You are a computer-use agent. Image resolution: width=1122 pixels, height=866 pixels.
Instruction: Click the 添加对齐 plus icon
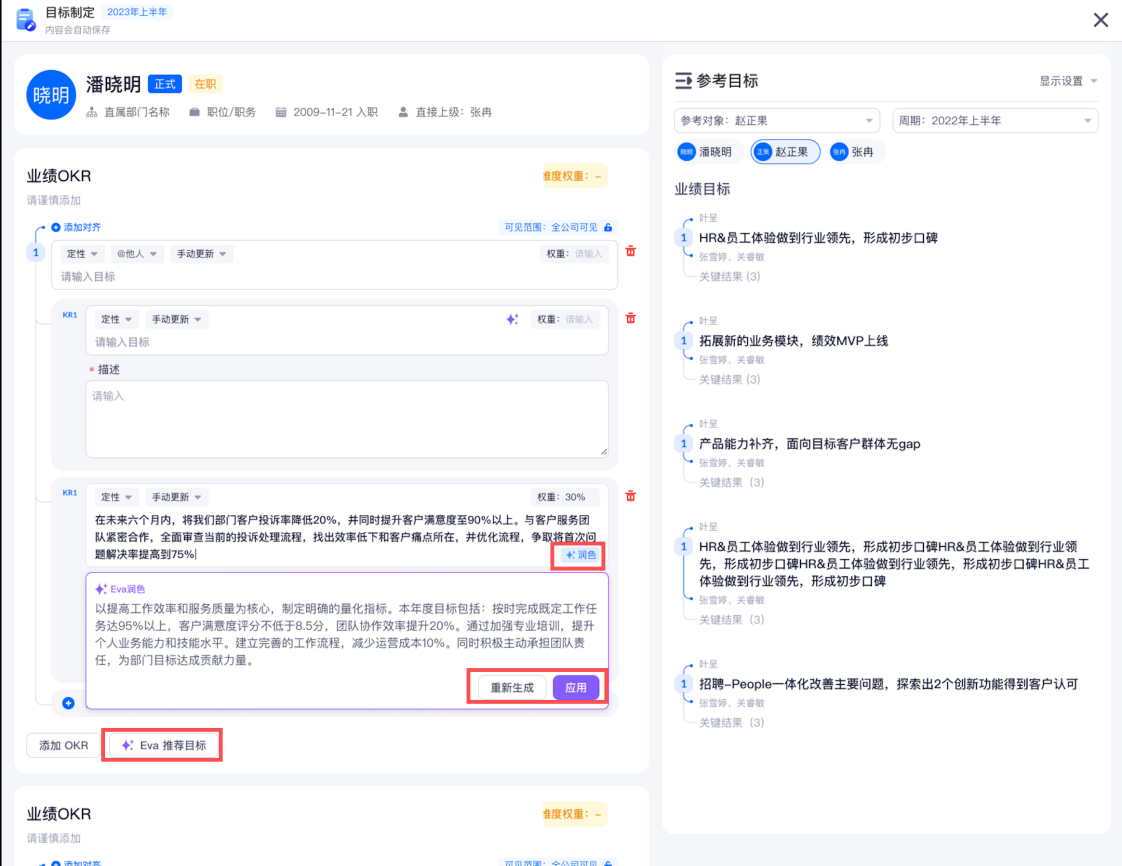click(56, 228)
